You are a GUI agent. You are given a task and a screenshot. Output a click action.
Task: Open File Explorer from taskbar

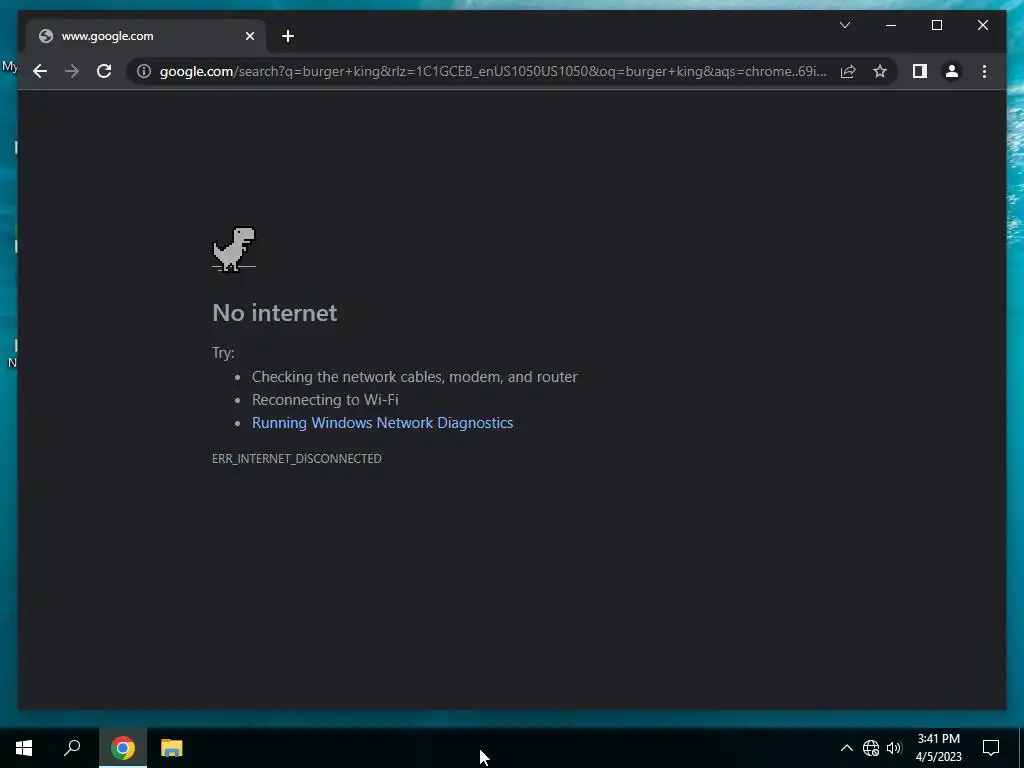point(172,748)
